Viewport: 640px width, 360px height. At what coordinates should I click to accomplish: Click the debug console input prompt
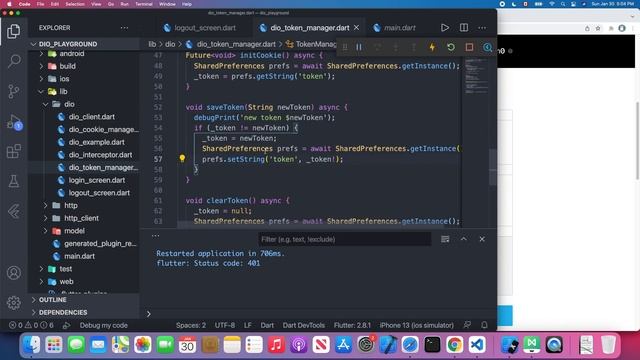tap(318, 314)
